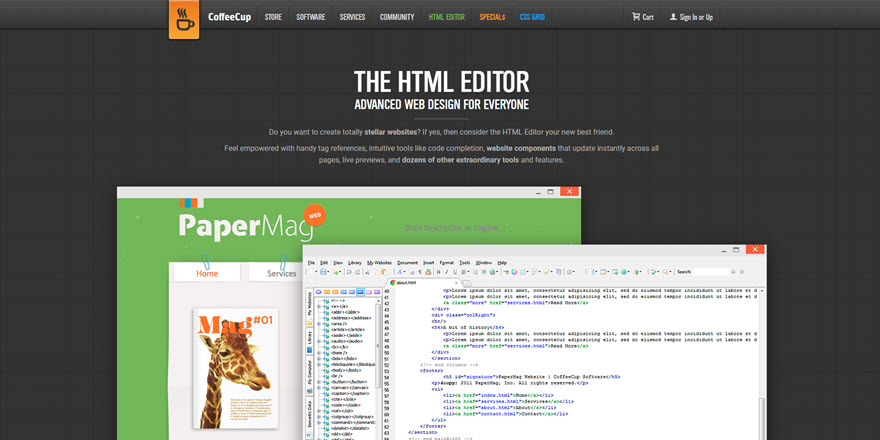Open the Format menu
Screen dimensions: 880x440
[x=447, y=263]
